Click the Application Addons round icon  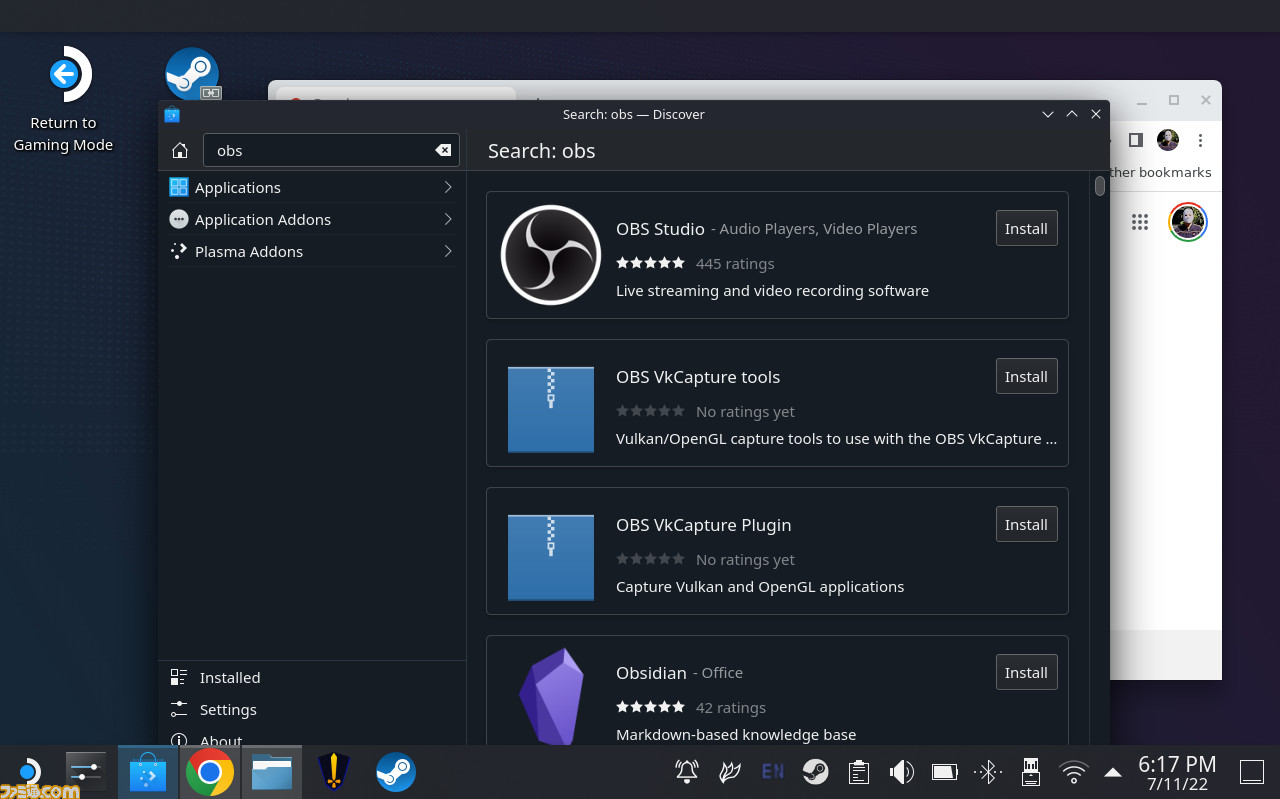(x=179, y=219)
